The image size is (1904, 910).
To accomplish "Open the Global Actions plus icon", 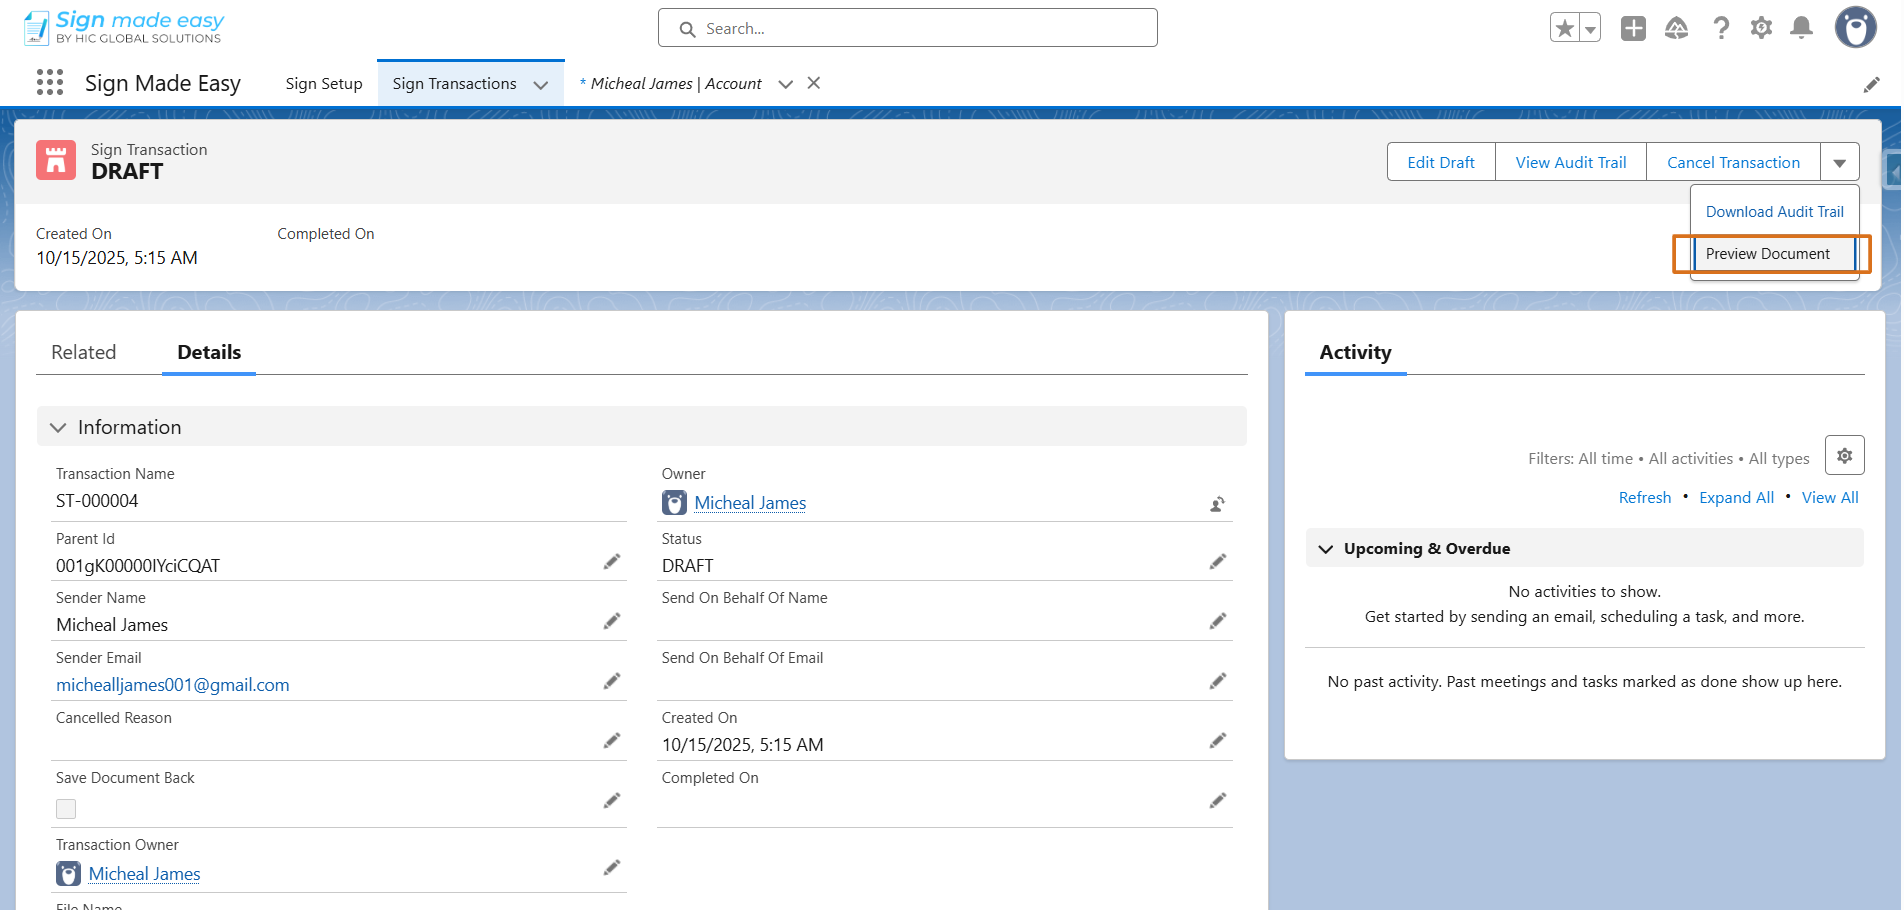I will coord(1633,28).
